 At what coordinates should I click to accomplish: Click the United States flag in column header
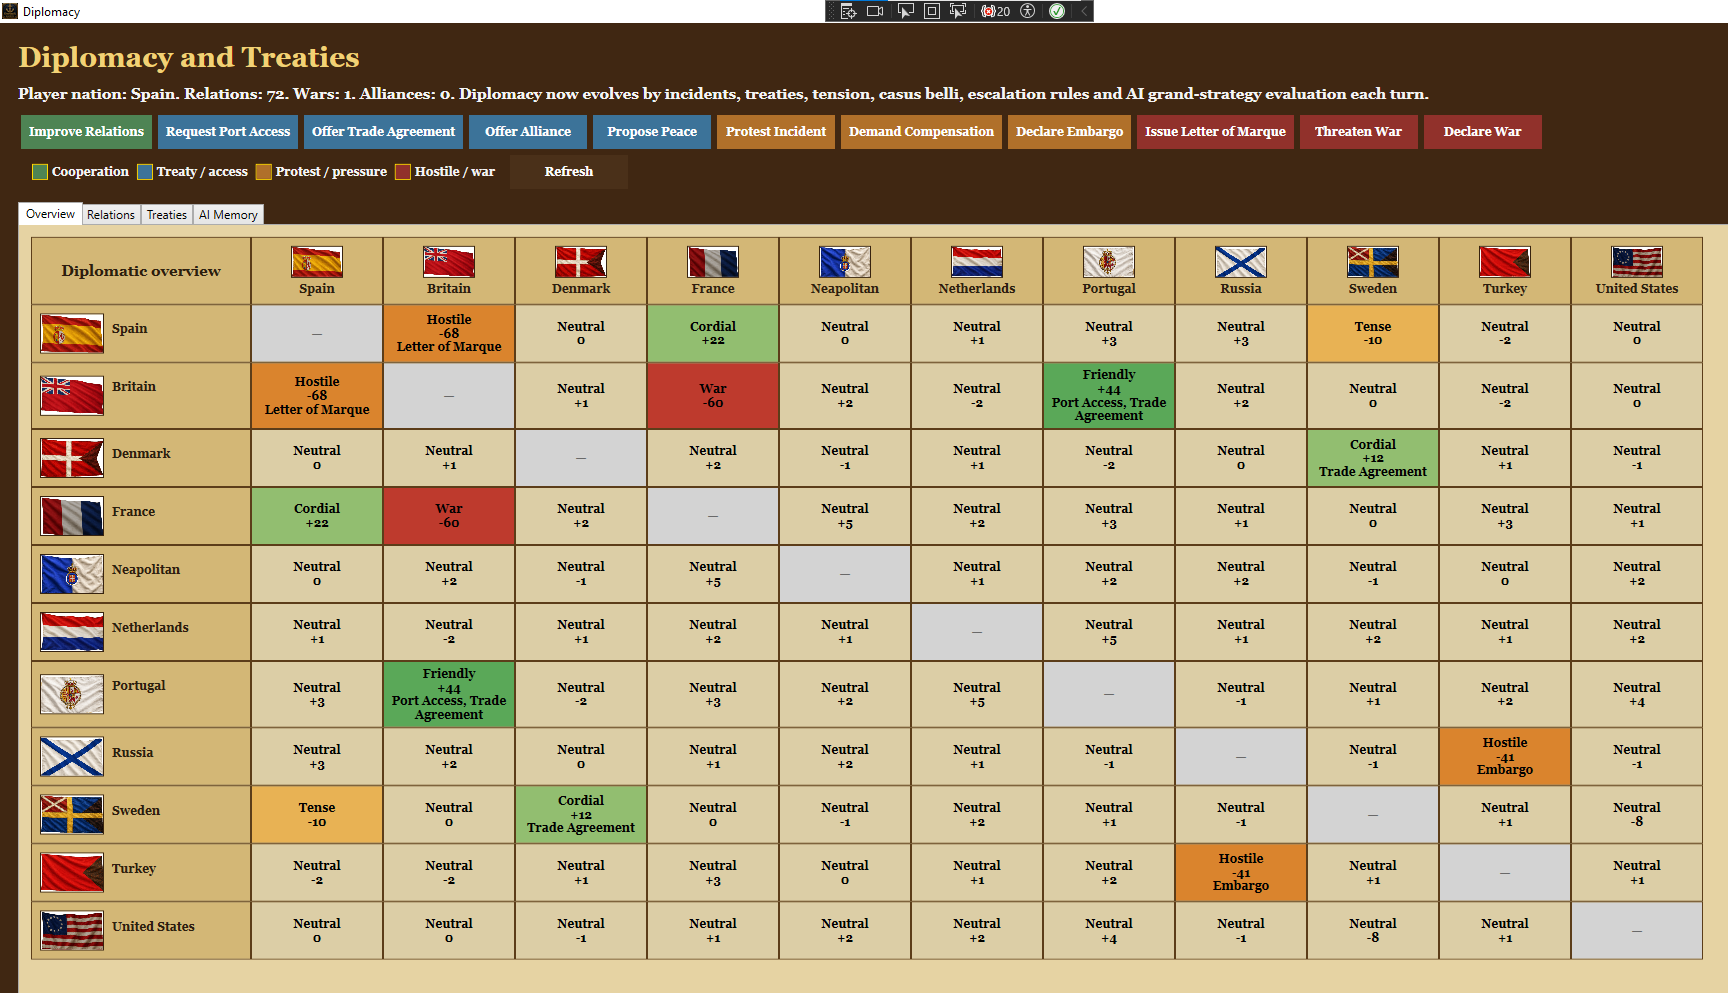pos(1637,262)
